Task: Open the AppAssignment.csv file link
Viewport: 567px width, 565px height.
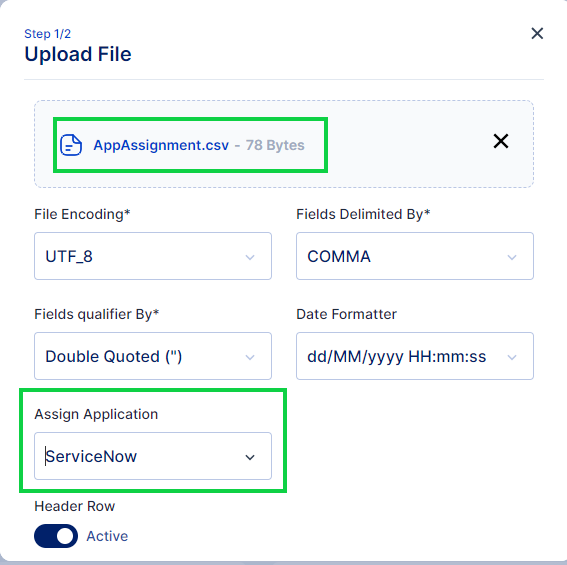Action: click(x=161, y=145)
